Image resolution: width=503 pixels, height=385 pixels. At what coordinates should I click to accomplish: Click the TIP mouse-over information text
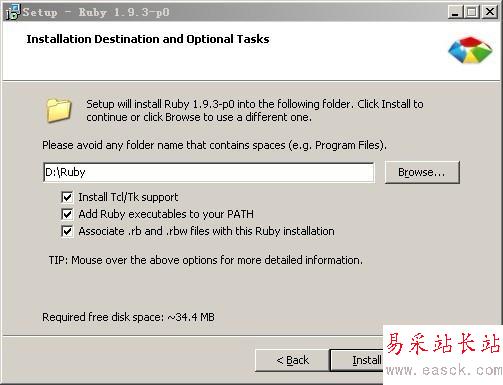206,260
